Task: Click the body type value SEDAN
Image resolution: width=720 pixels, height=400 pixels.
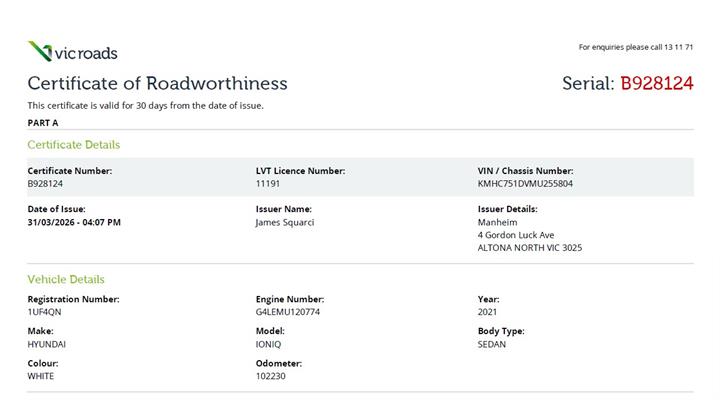Action: tap(492, 344)
